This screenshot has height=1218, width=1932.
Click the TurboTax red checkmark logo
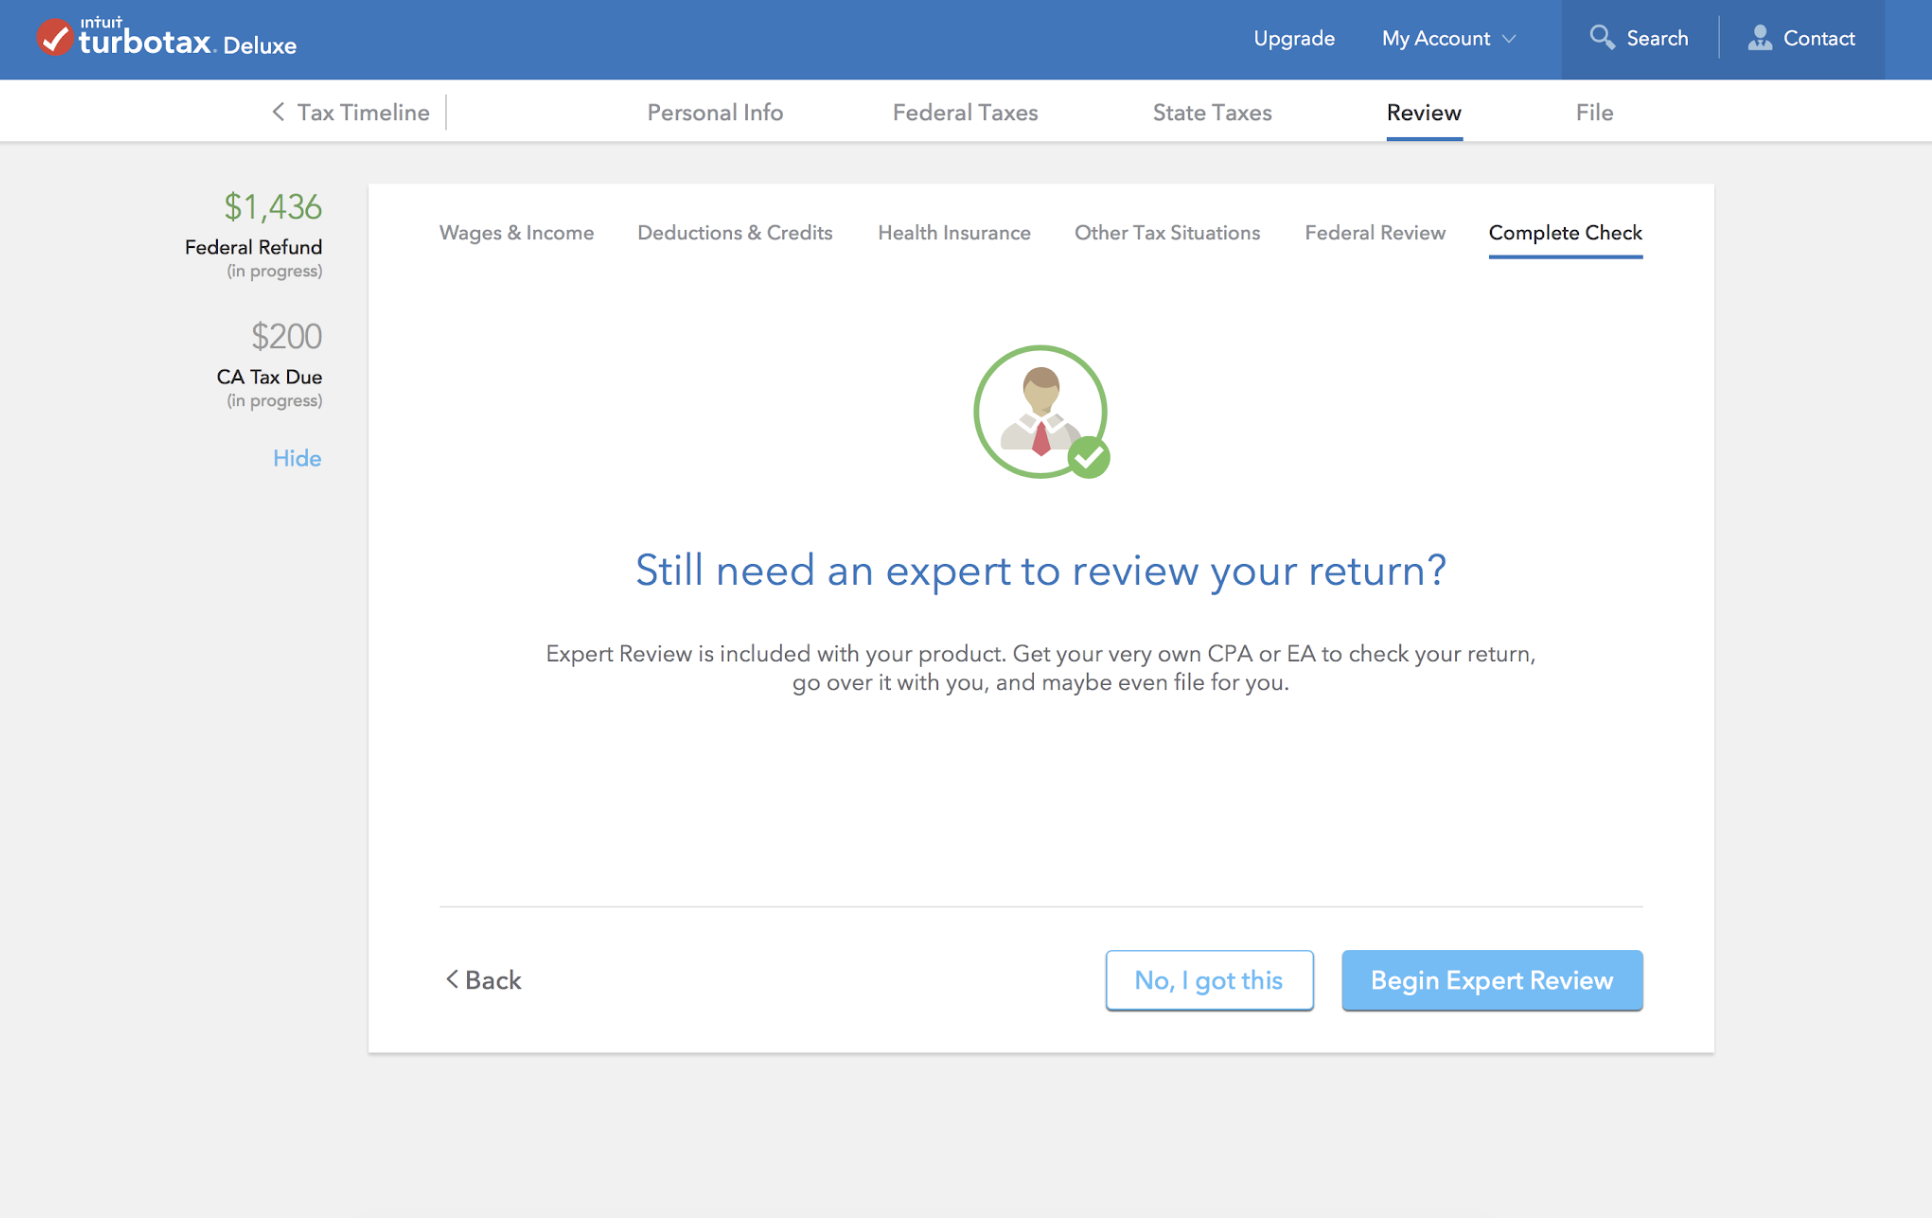coord(54,38)
